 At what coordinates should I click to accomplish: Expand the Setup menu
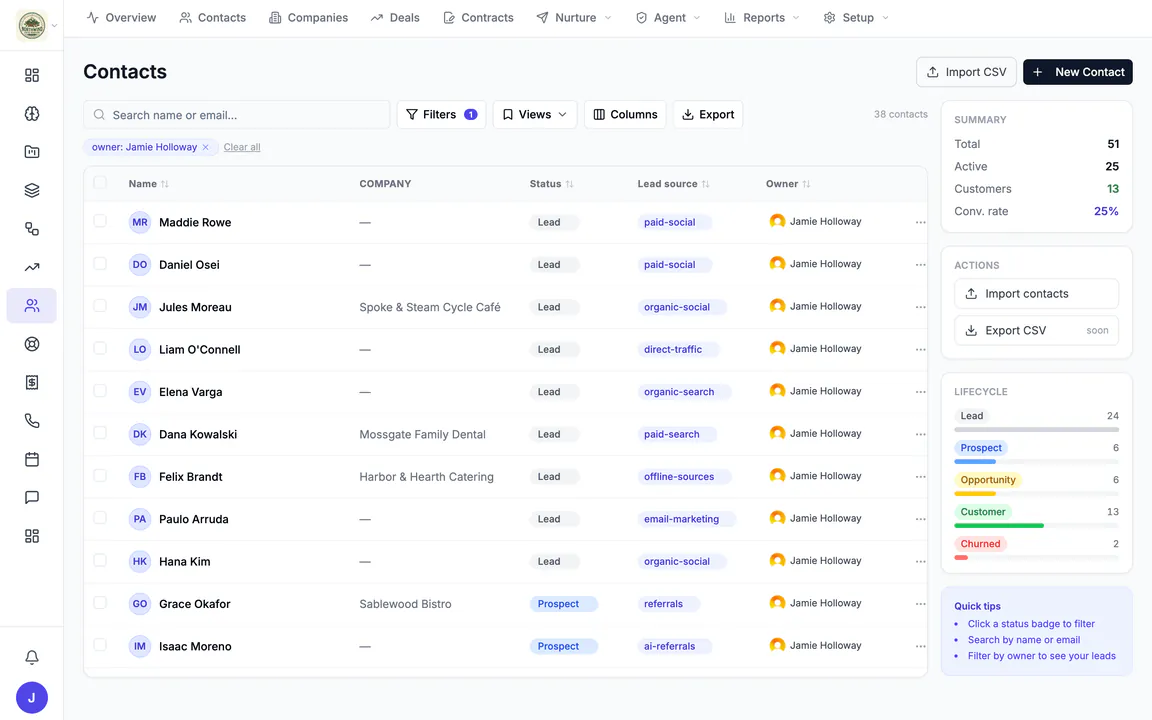(856, 18)
